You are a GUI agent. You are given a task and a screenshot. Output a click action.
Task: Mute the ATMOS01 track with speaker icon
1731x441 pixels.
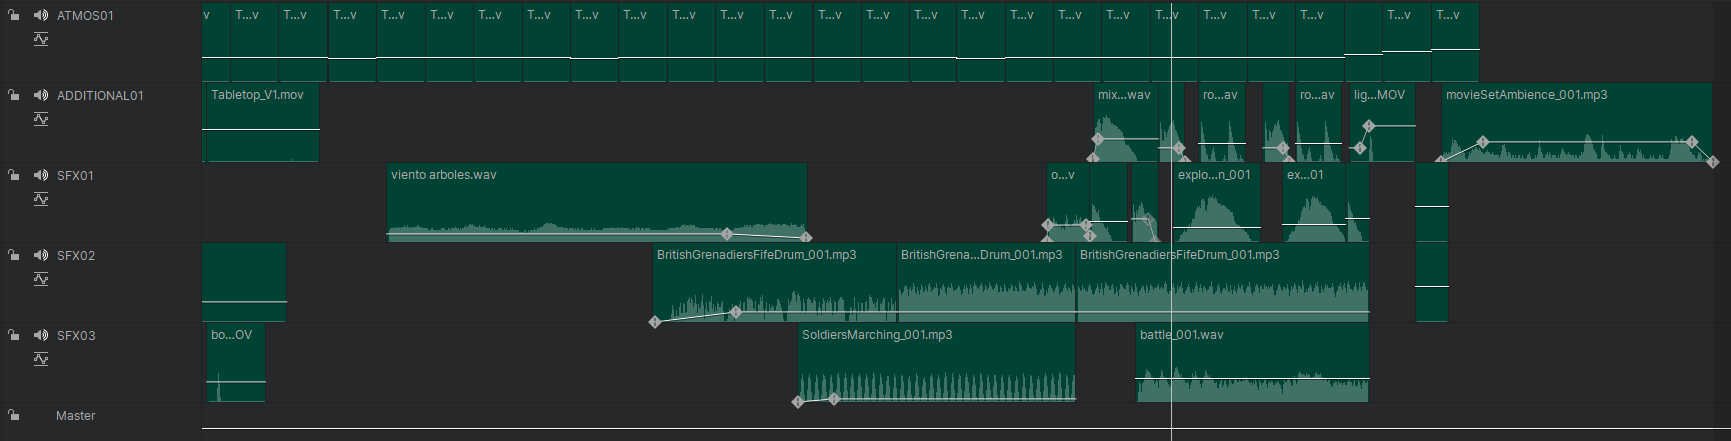[x=41, y=15]
